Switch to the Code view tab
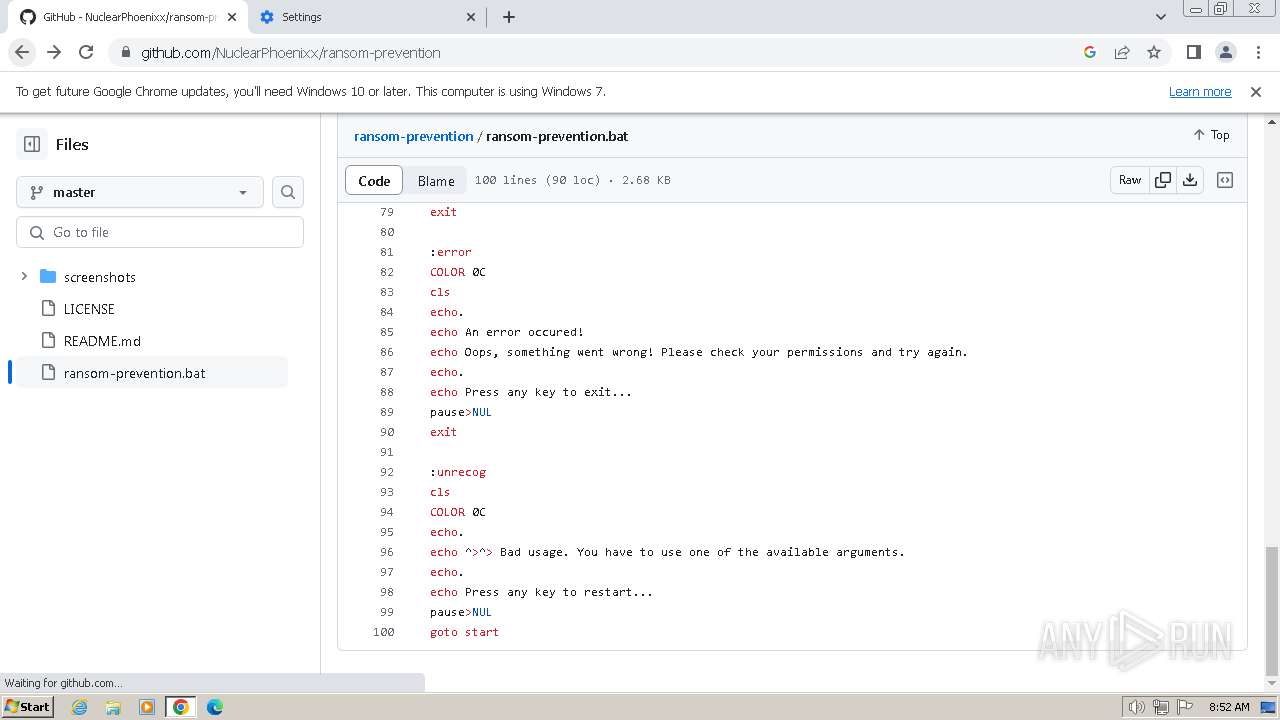The image size is (1280, 720). click(374, 181)
